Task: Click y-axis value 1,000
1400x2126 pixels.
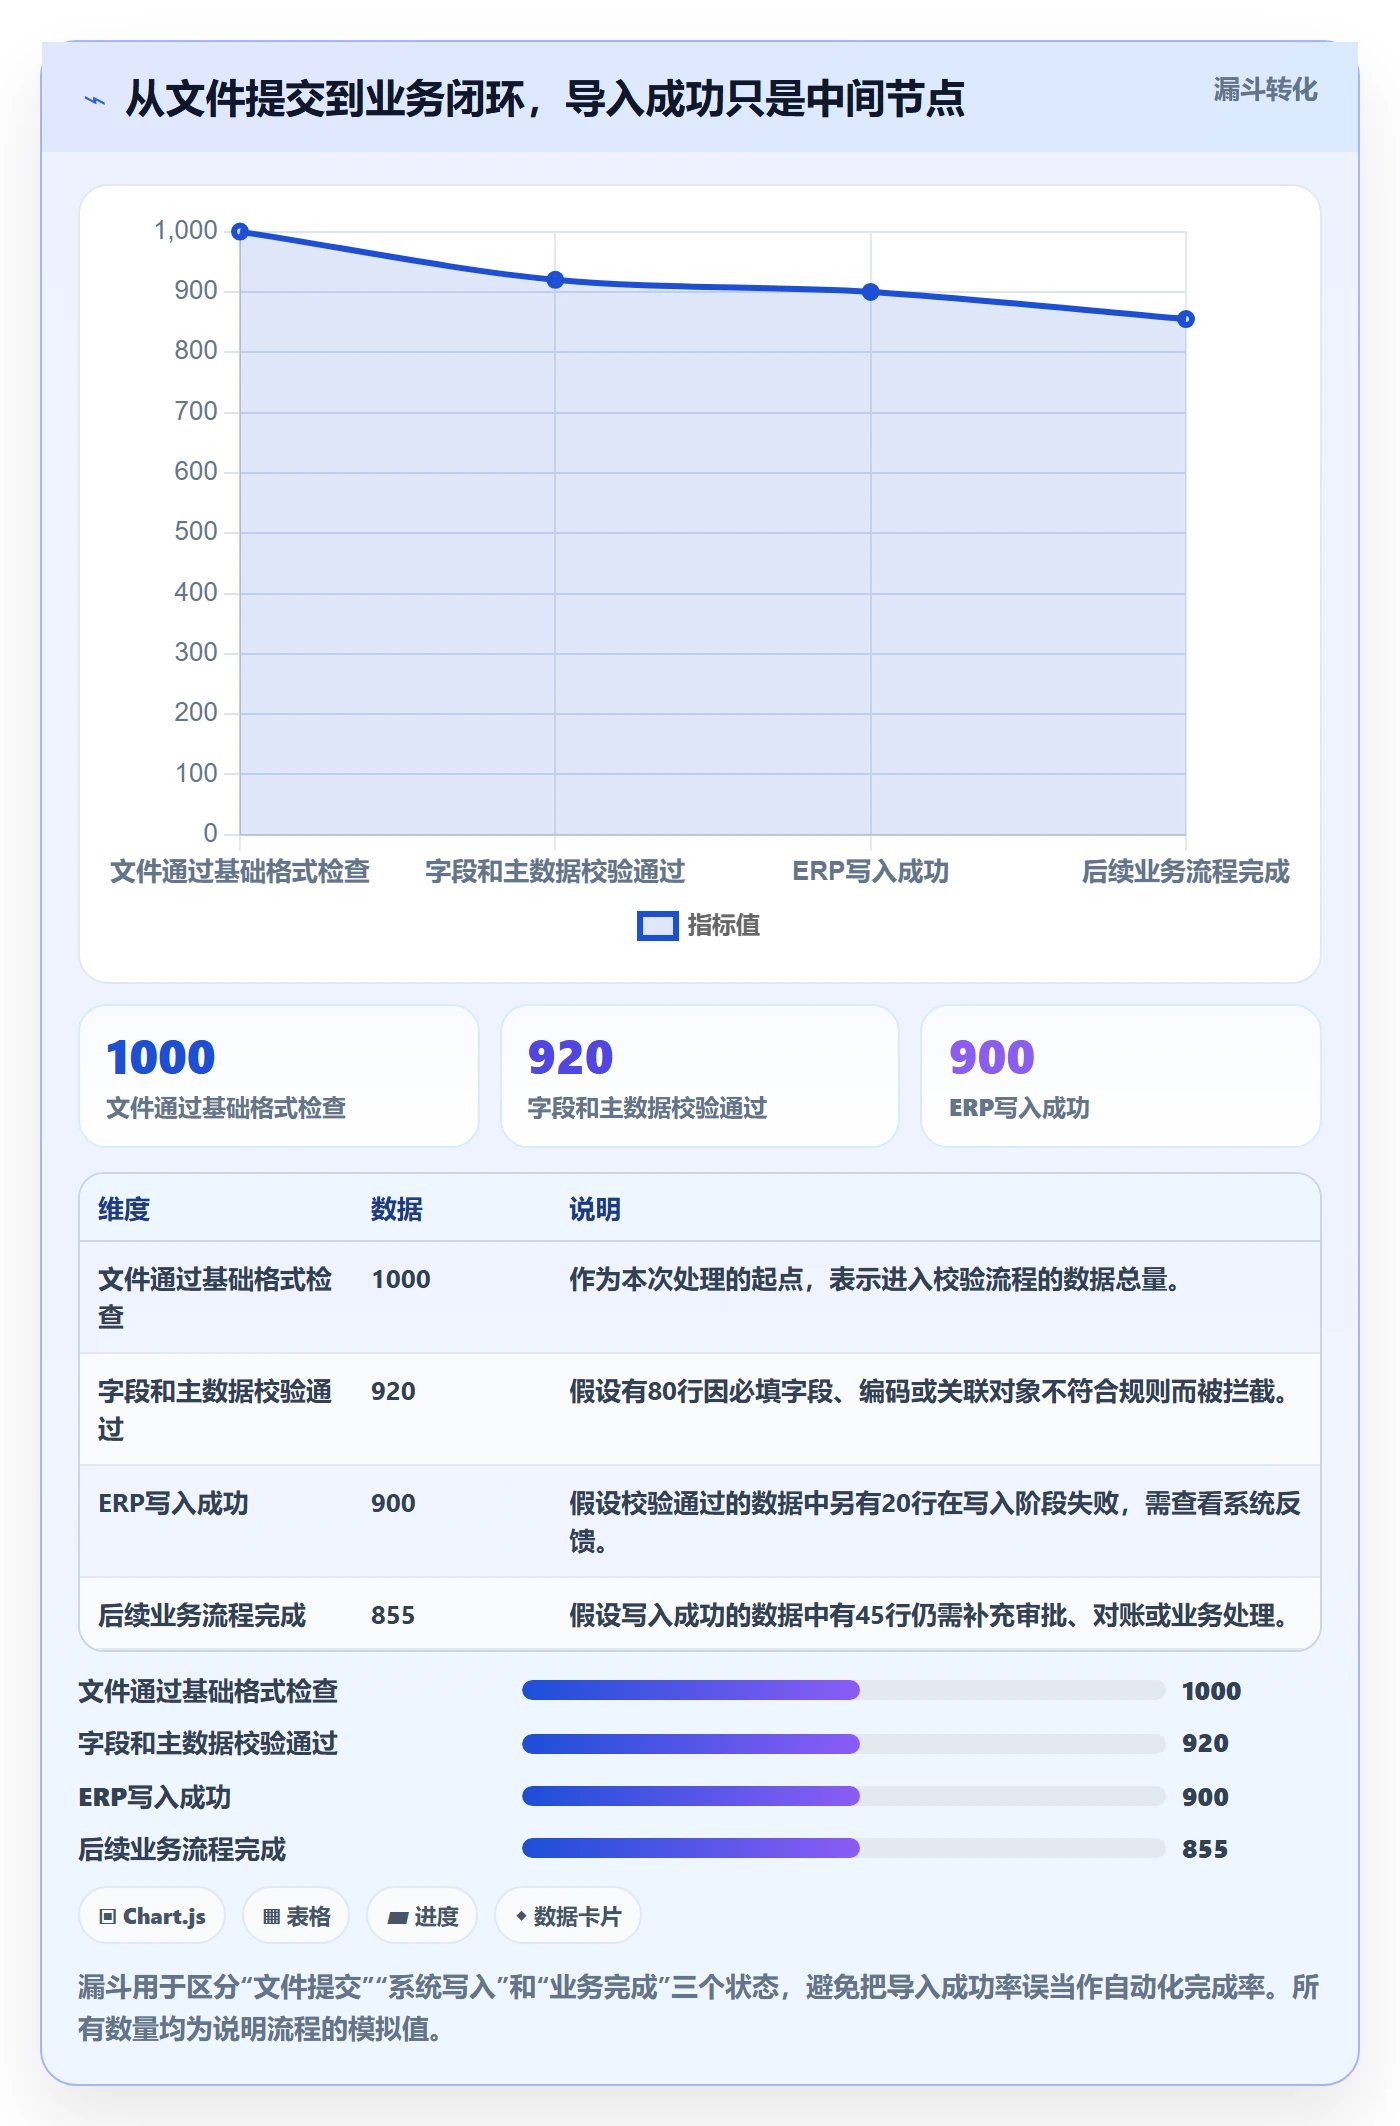Action: pos(186,231)
